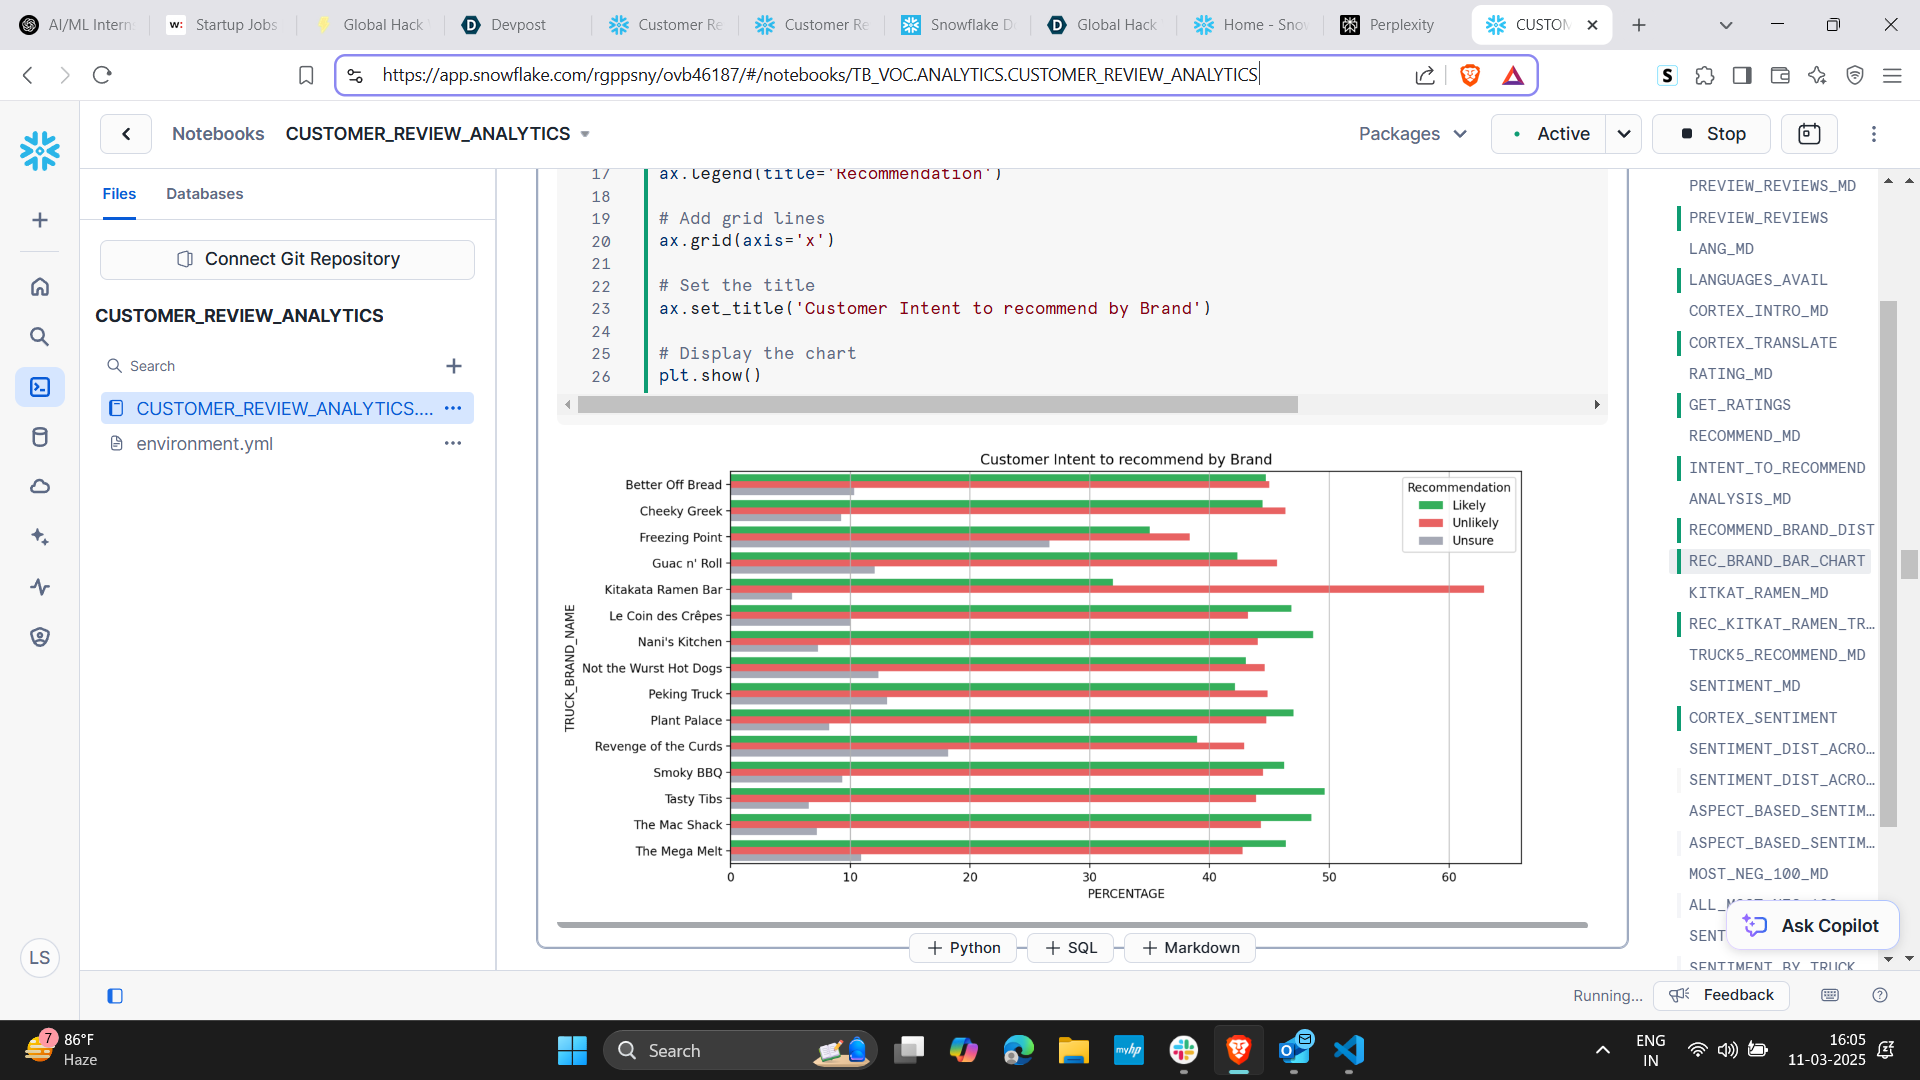The image size is (1920, 1080).
Task: Toggle the Brave Shields icon
Action: coord(1470,75)
